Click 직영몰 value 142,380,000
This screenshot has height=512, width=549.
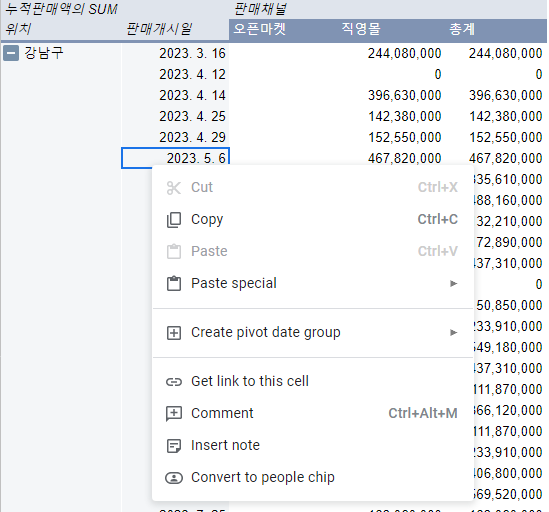click(x=404, y=117)
